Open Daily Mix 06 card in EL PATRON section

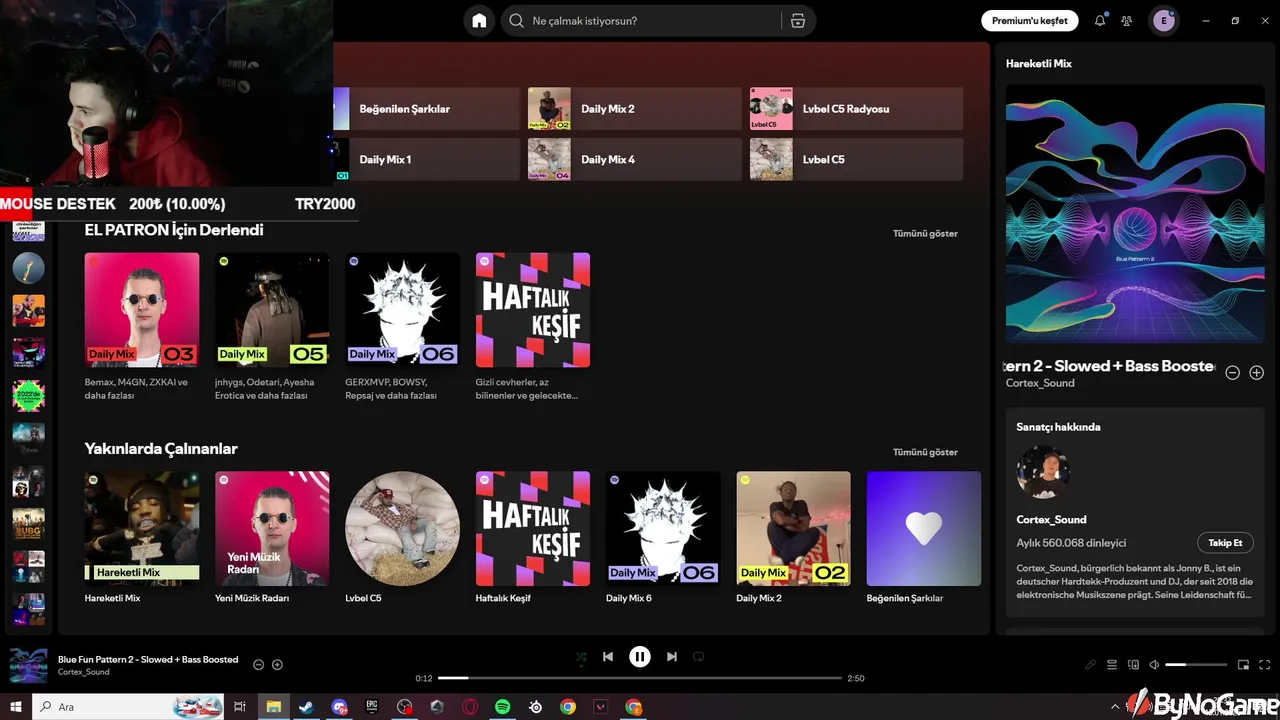[403, 327]
